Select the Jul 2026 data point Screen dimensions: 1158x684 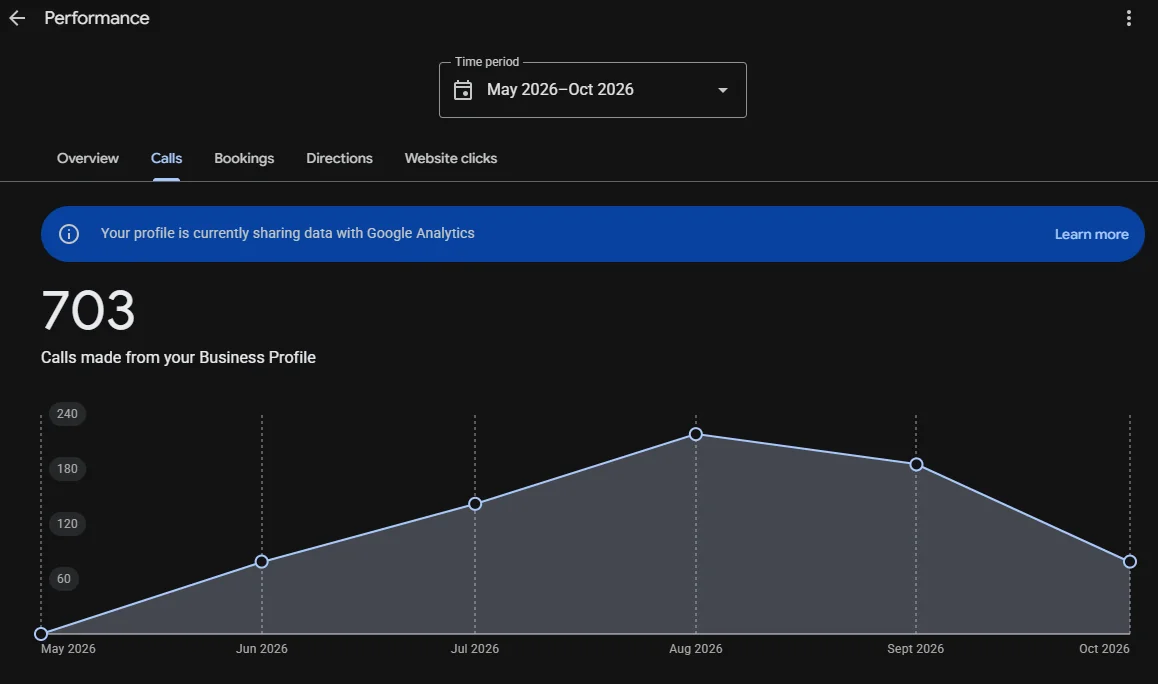coord(475,504)
